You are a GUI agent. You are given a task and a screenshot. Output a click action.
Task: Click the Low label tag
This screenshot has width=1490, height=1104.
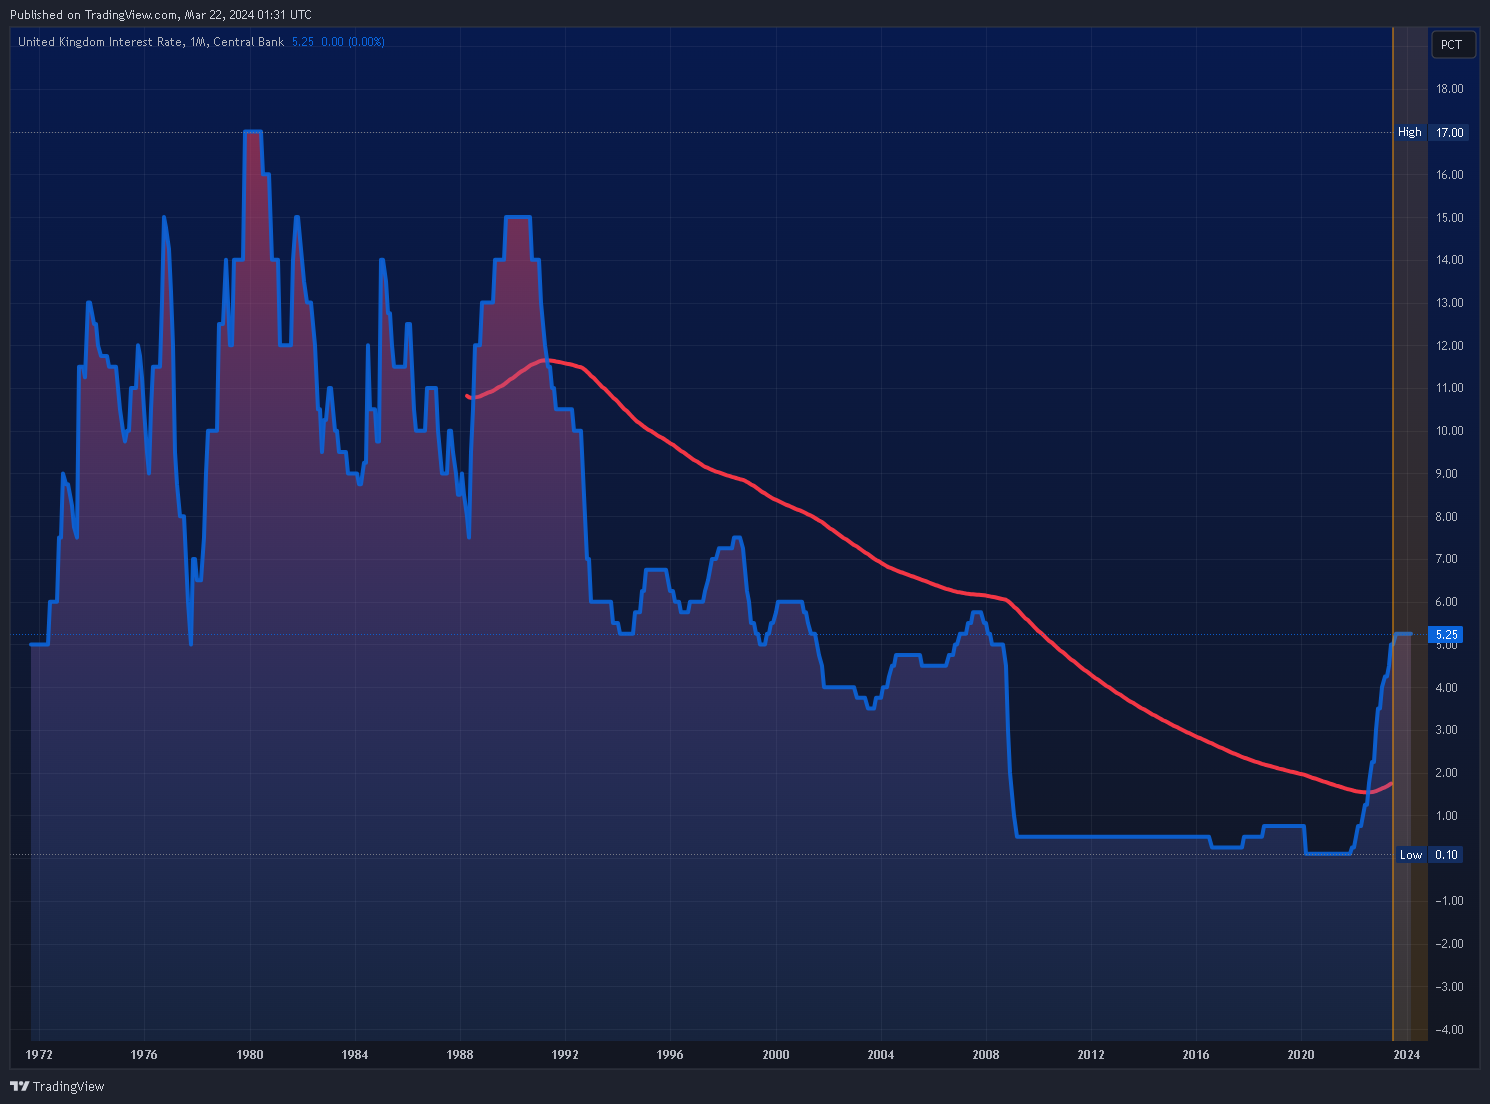1410,855
